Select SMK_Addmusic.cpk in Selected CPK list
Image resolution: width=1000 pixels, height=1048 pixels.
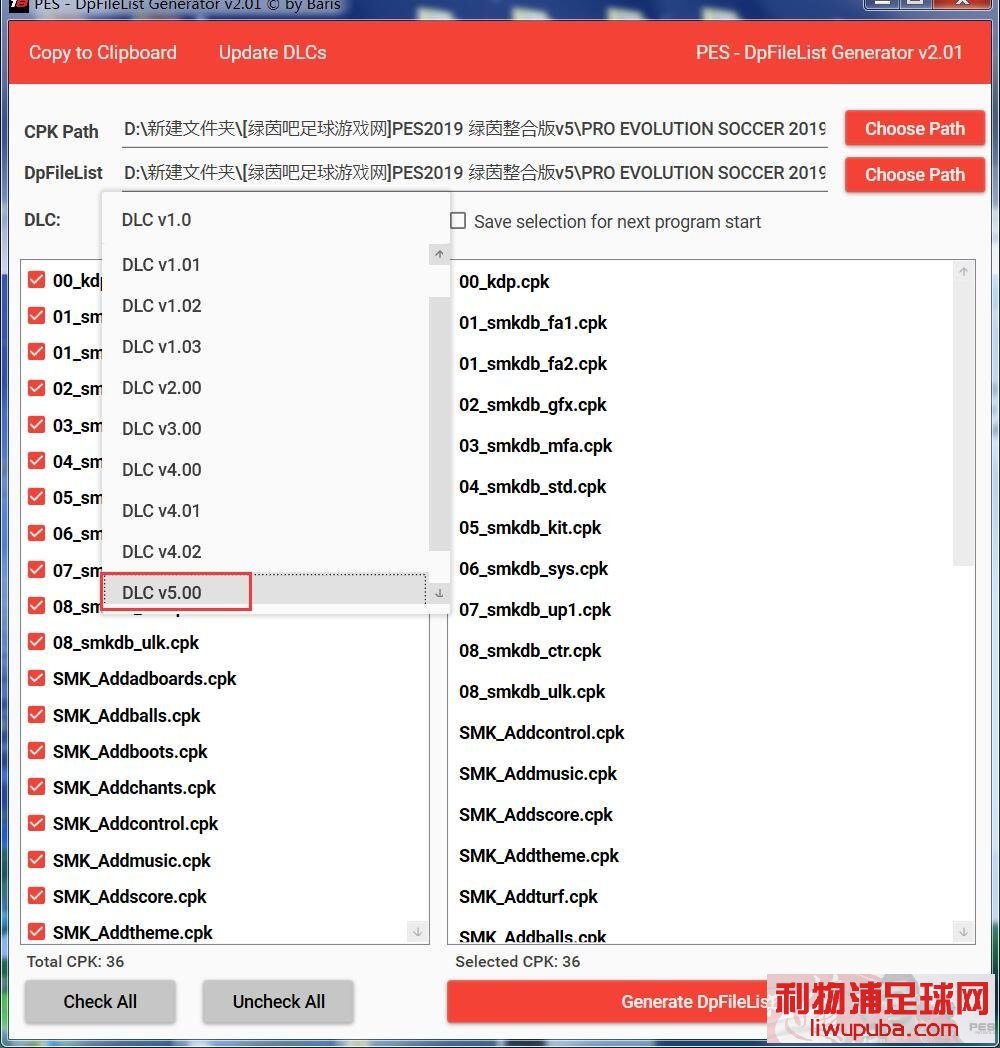(538, 773)
